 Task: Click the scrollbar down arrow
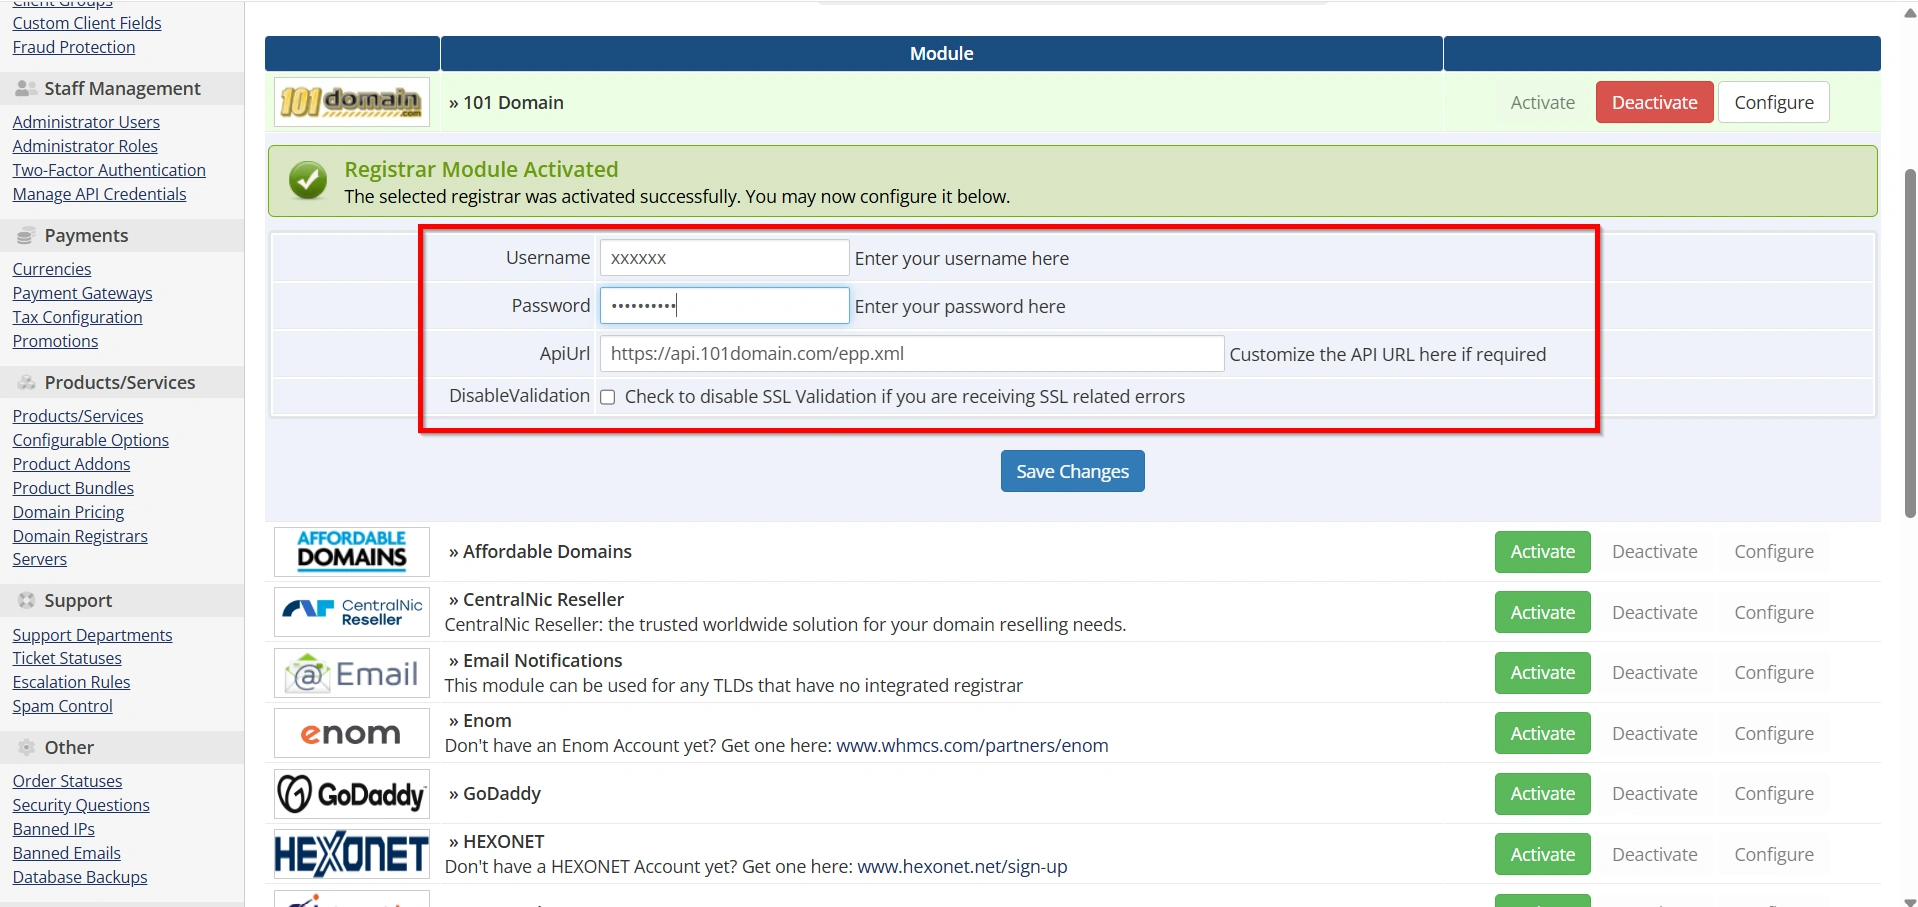pos(1910,901)
